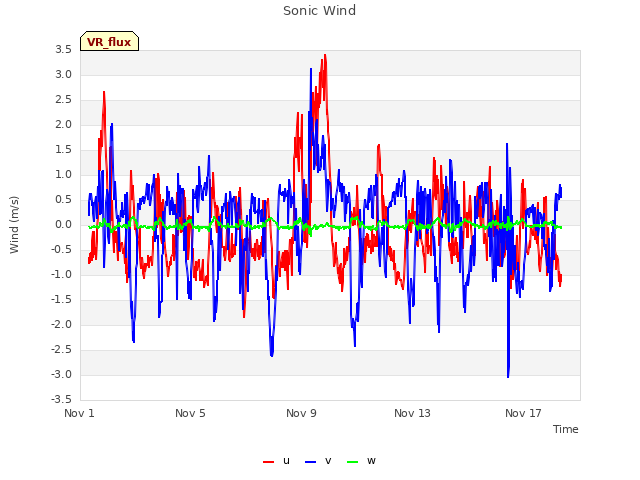Click the Nov 17 x-axis tick label
This screenshot has height=480, width=640.
tap(523, 413)
